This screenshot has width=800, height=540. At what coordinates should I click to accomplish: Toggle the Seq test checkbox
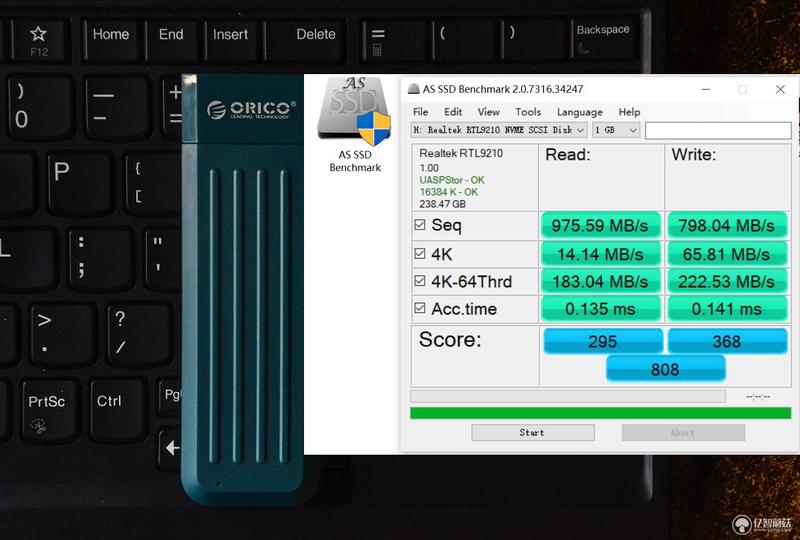(420, 225)
